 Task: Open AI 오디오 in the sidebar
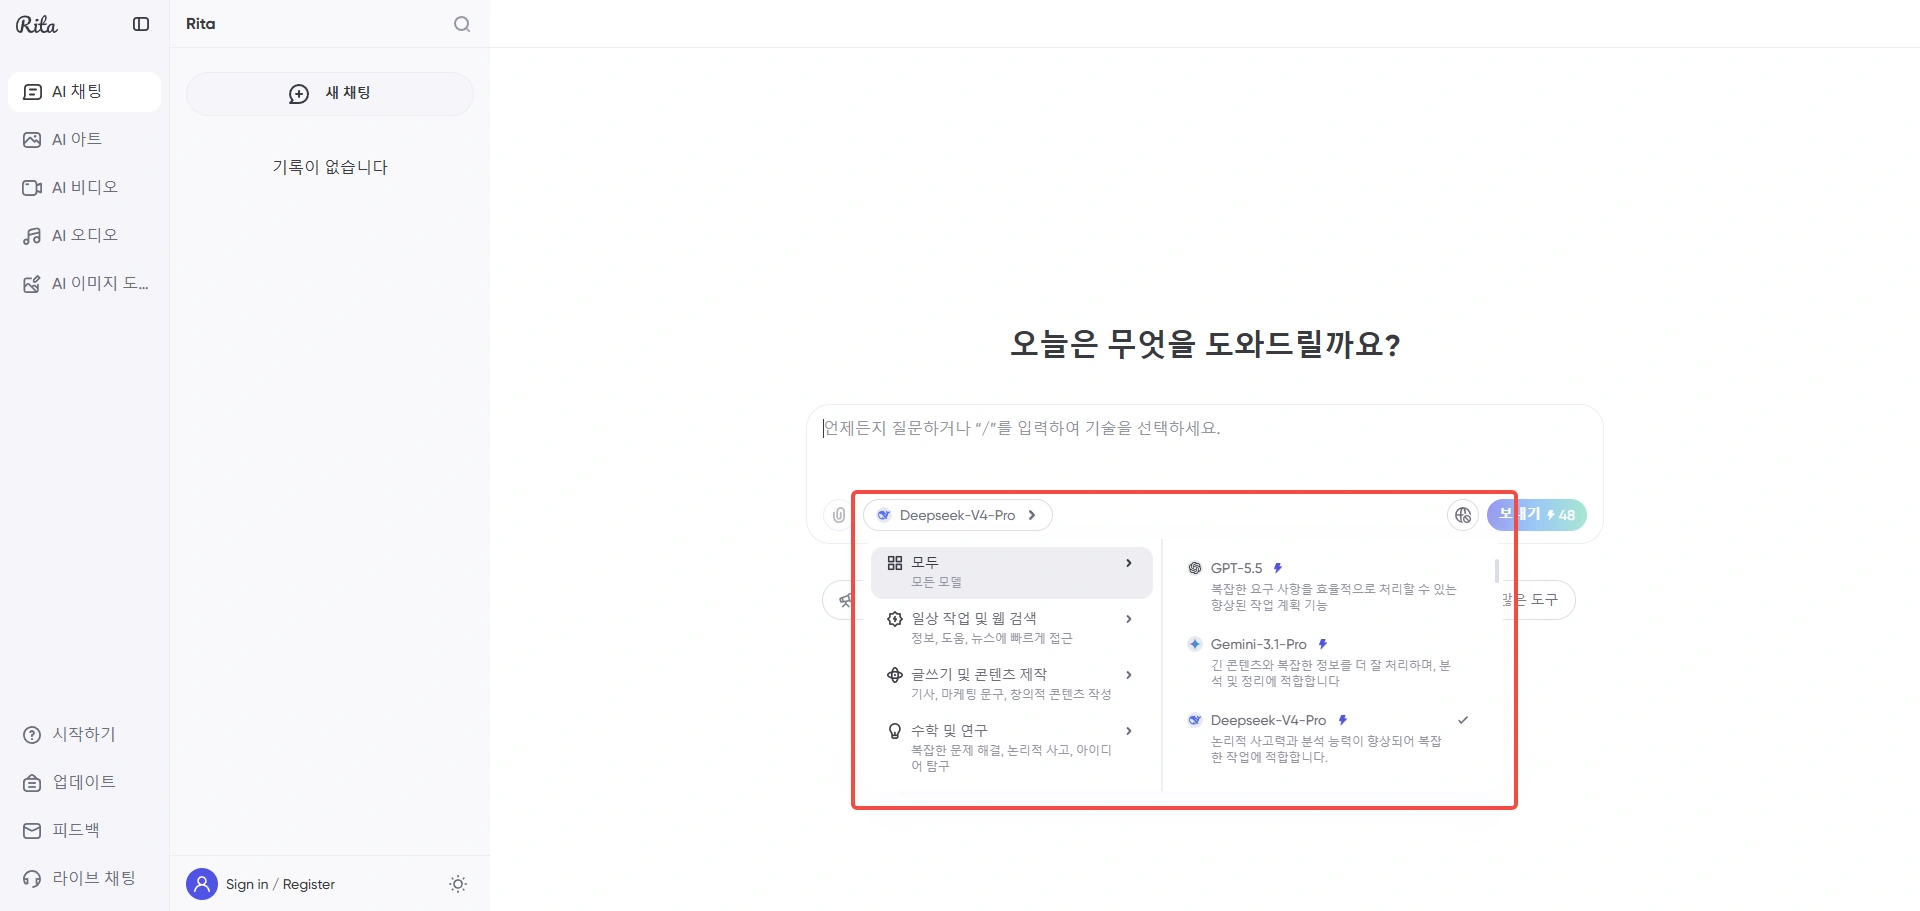(84, 236)
